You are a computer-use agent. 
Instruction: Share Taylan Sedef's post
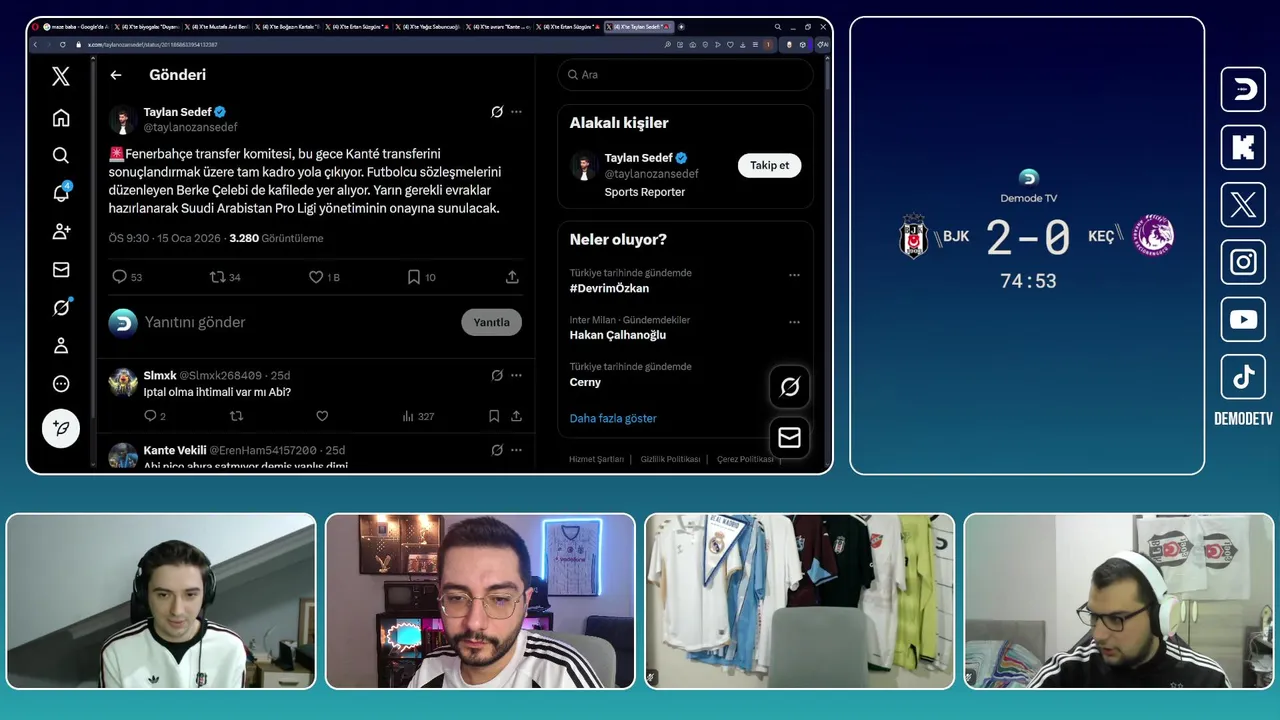[512, 277]
